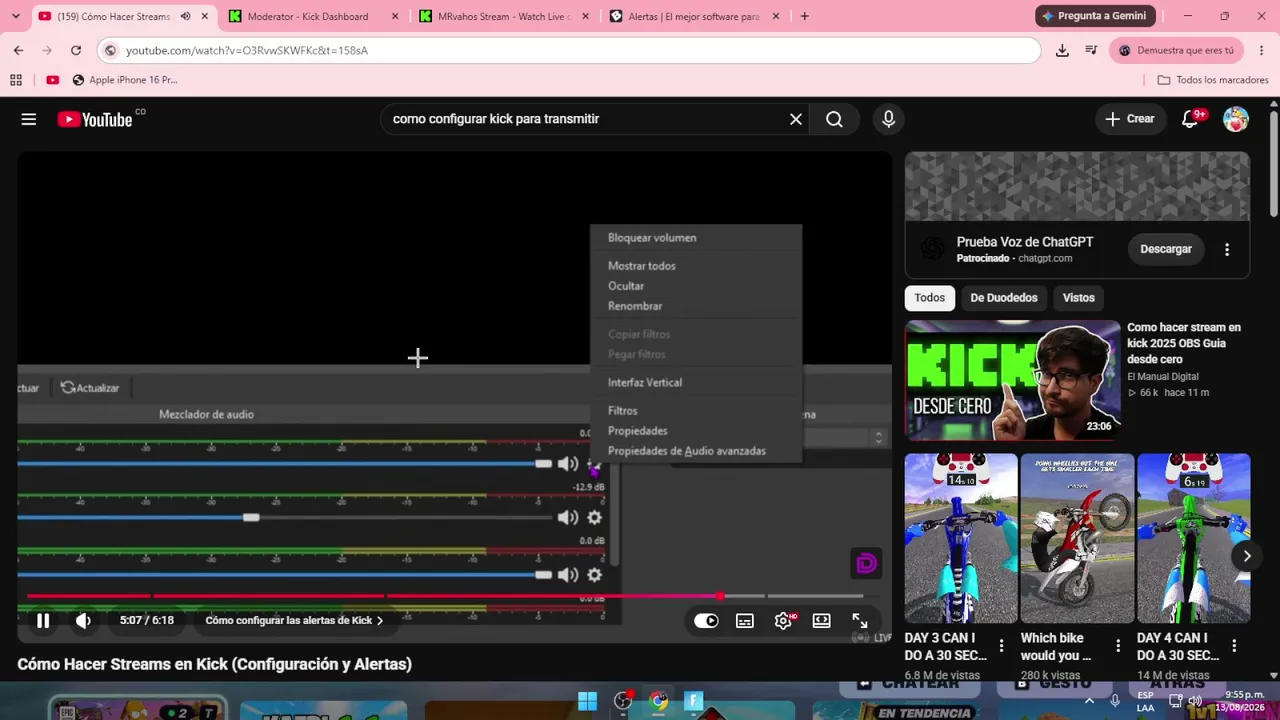Open Windows Start menu
1280x720 pixels.
(588, 701)
